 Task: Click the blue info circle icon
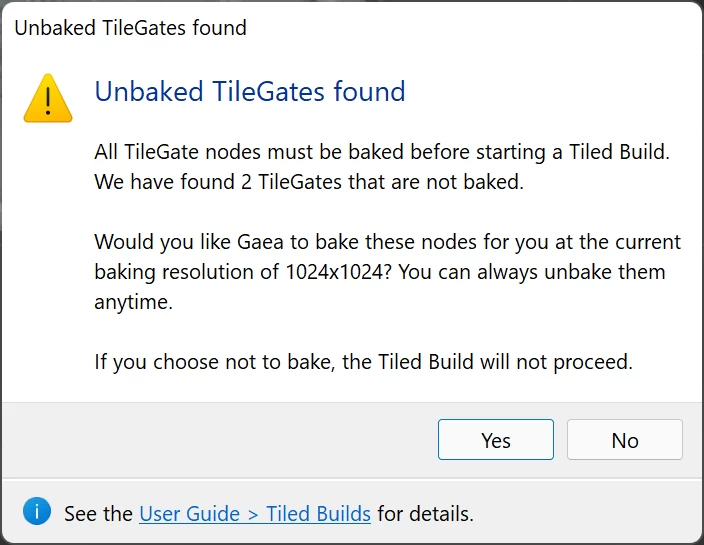click(x=37, y=511)
